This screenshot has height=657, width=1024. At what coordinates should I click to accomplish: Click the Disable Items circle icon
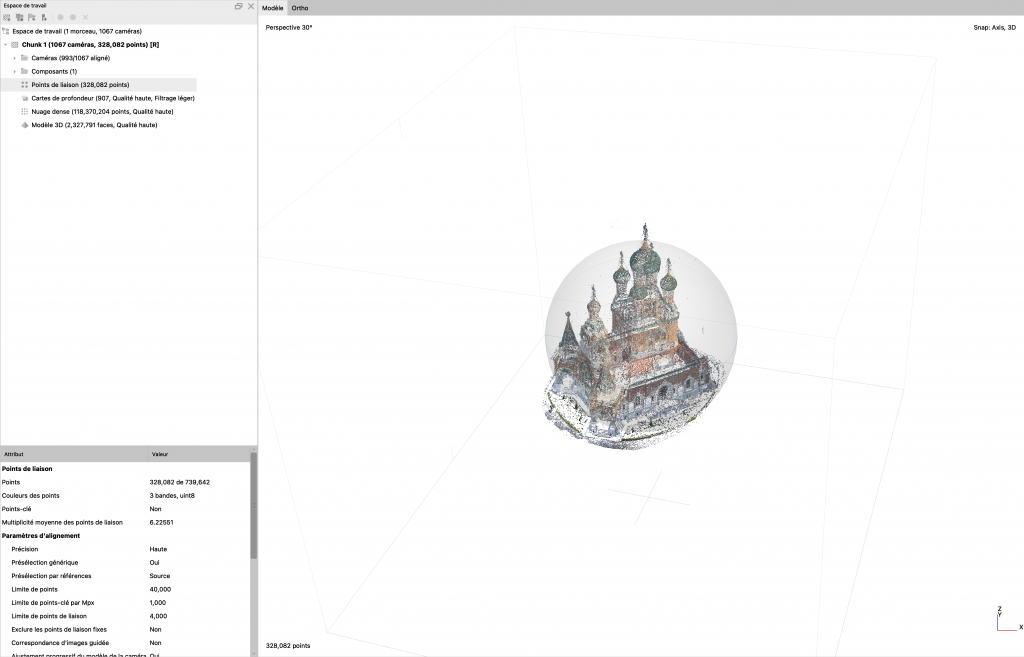[x=72, y=18]
